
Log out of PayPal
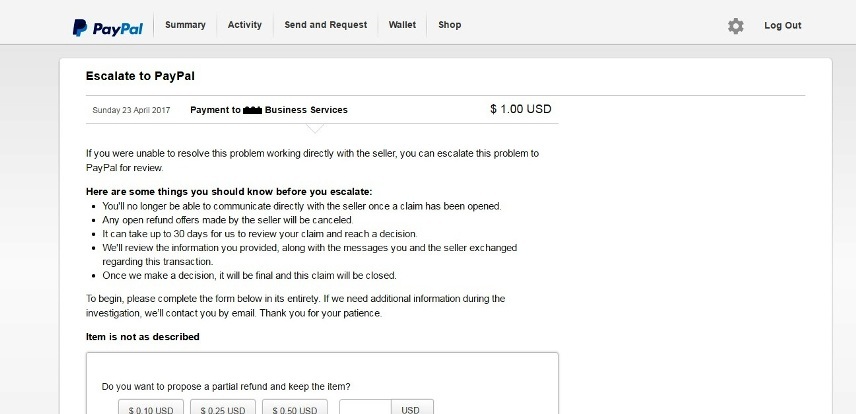(x=783, y=26)
